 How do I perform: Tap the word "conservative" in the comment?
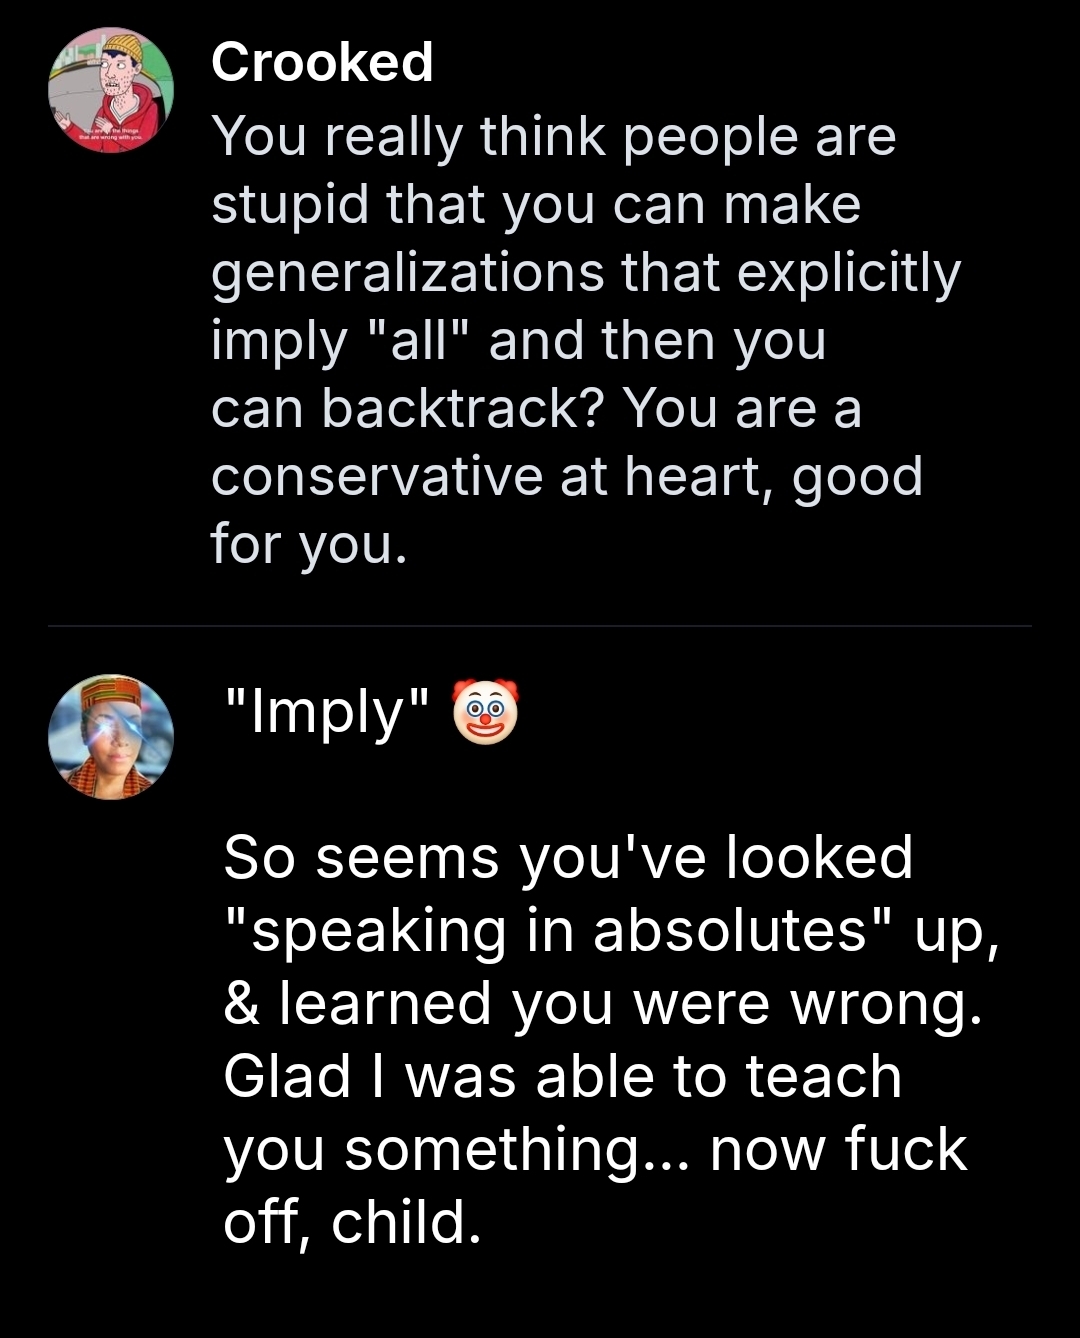point(378,476)
